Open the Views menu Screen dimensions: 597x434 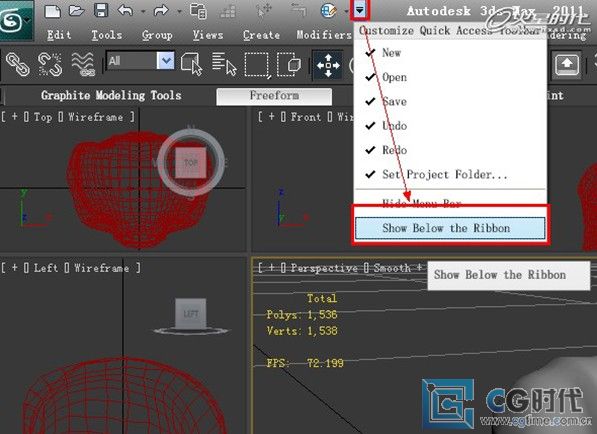coord(208,35)
